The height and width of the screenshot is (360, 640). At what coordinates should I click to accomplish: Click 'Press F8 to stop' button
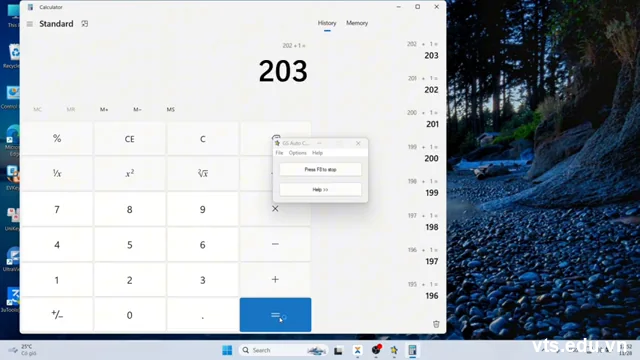tap(320, 169)
